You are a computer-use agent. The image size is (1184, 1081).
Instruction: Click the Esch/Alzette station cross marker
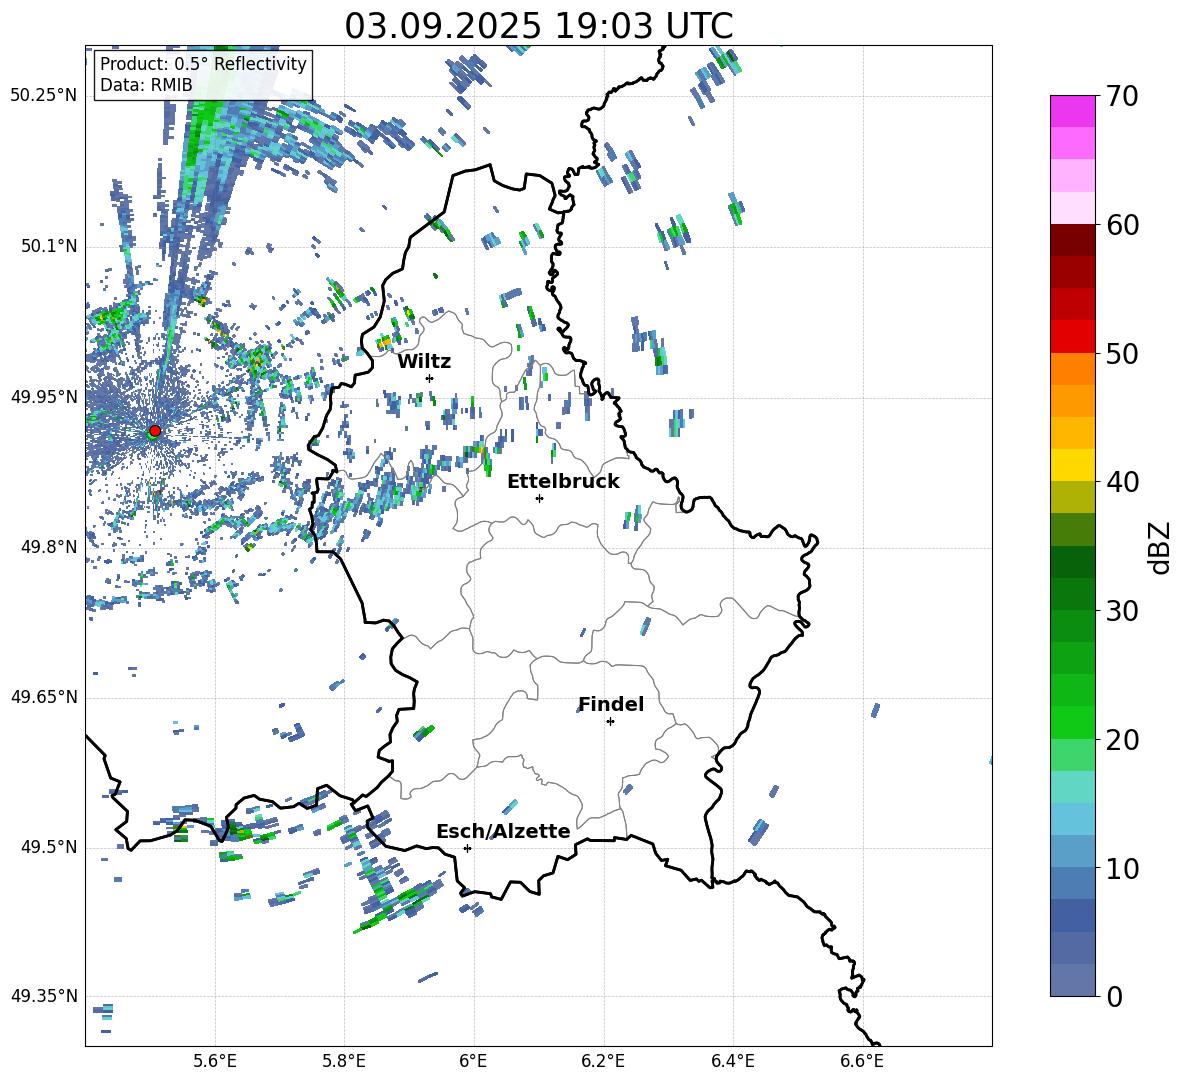pos(467,848)
